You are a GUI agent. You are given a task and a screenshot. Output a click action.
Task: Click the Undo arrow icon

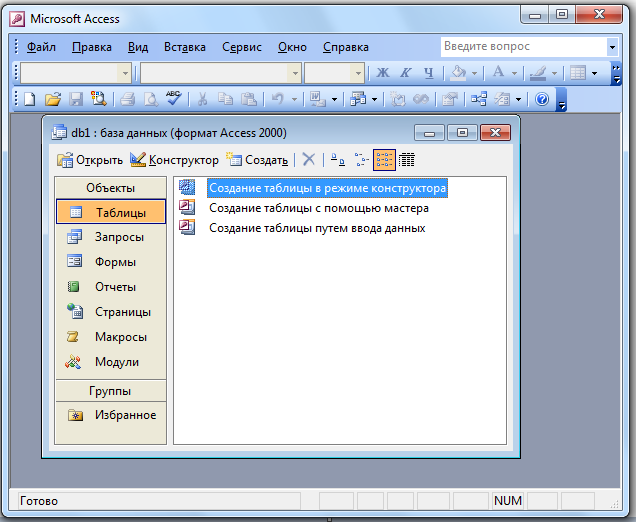[278, 99]
